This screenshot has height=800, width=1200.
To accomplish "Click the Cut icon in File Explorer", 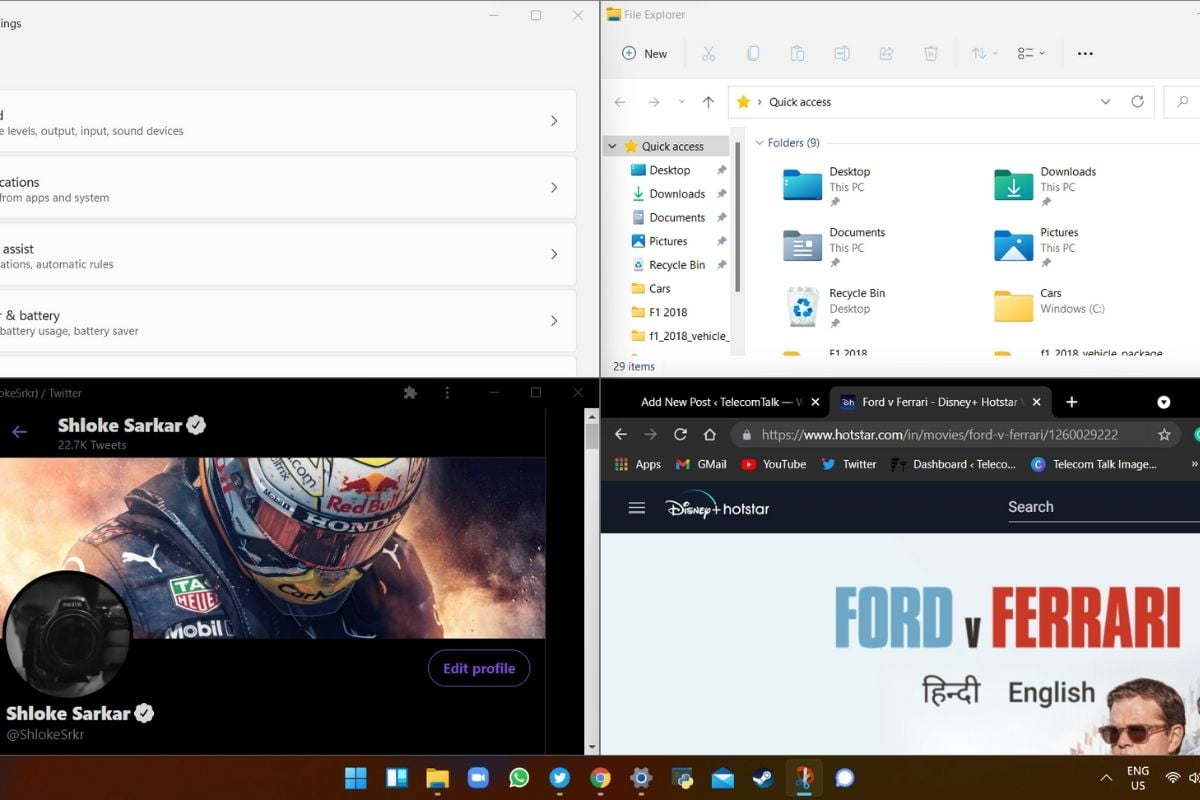I will click(709, 53).
